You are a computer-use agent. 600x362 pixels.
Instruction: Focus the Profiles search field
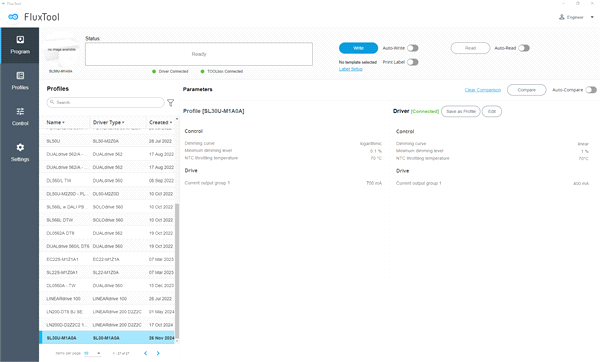(x=106, y=102)
